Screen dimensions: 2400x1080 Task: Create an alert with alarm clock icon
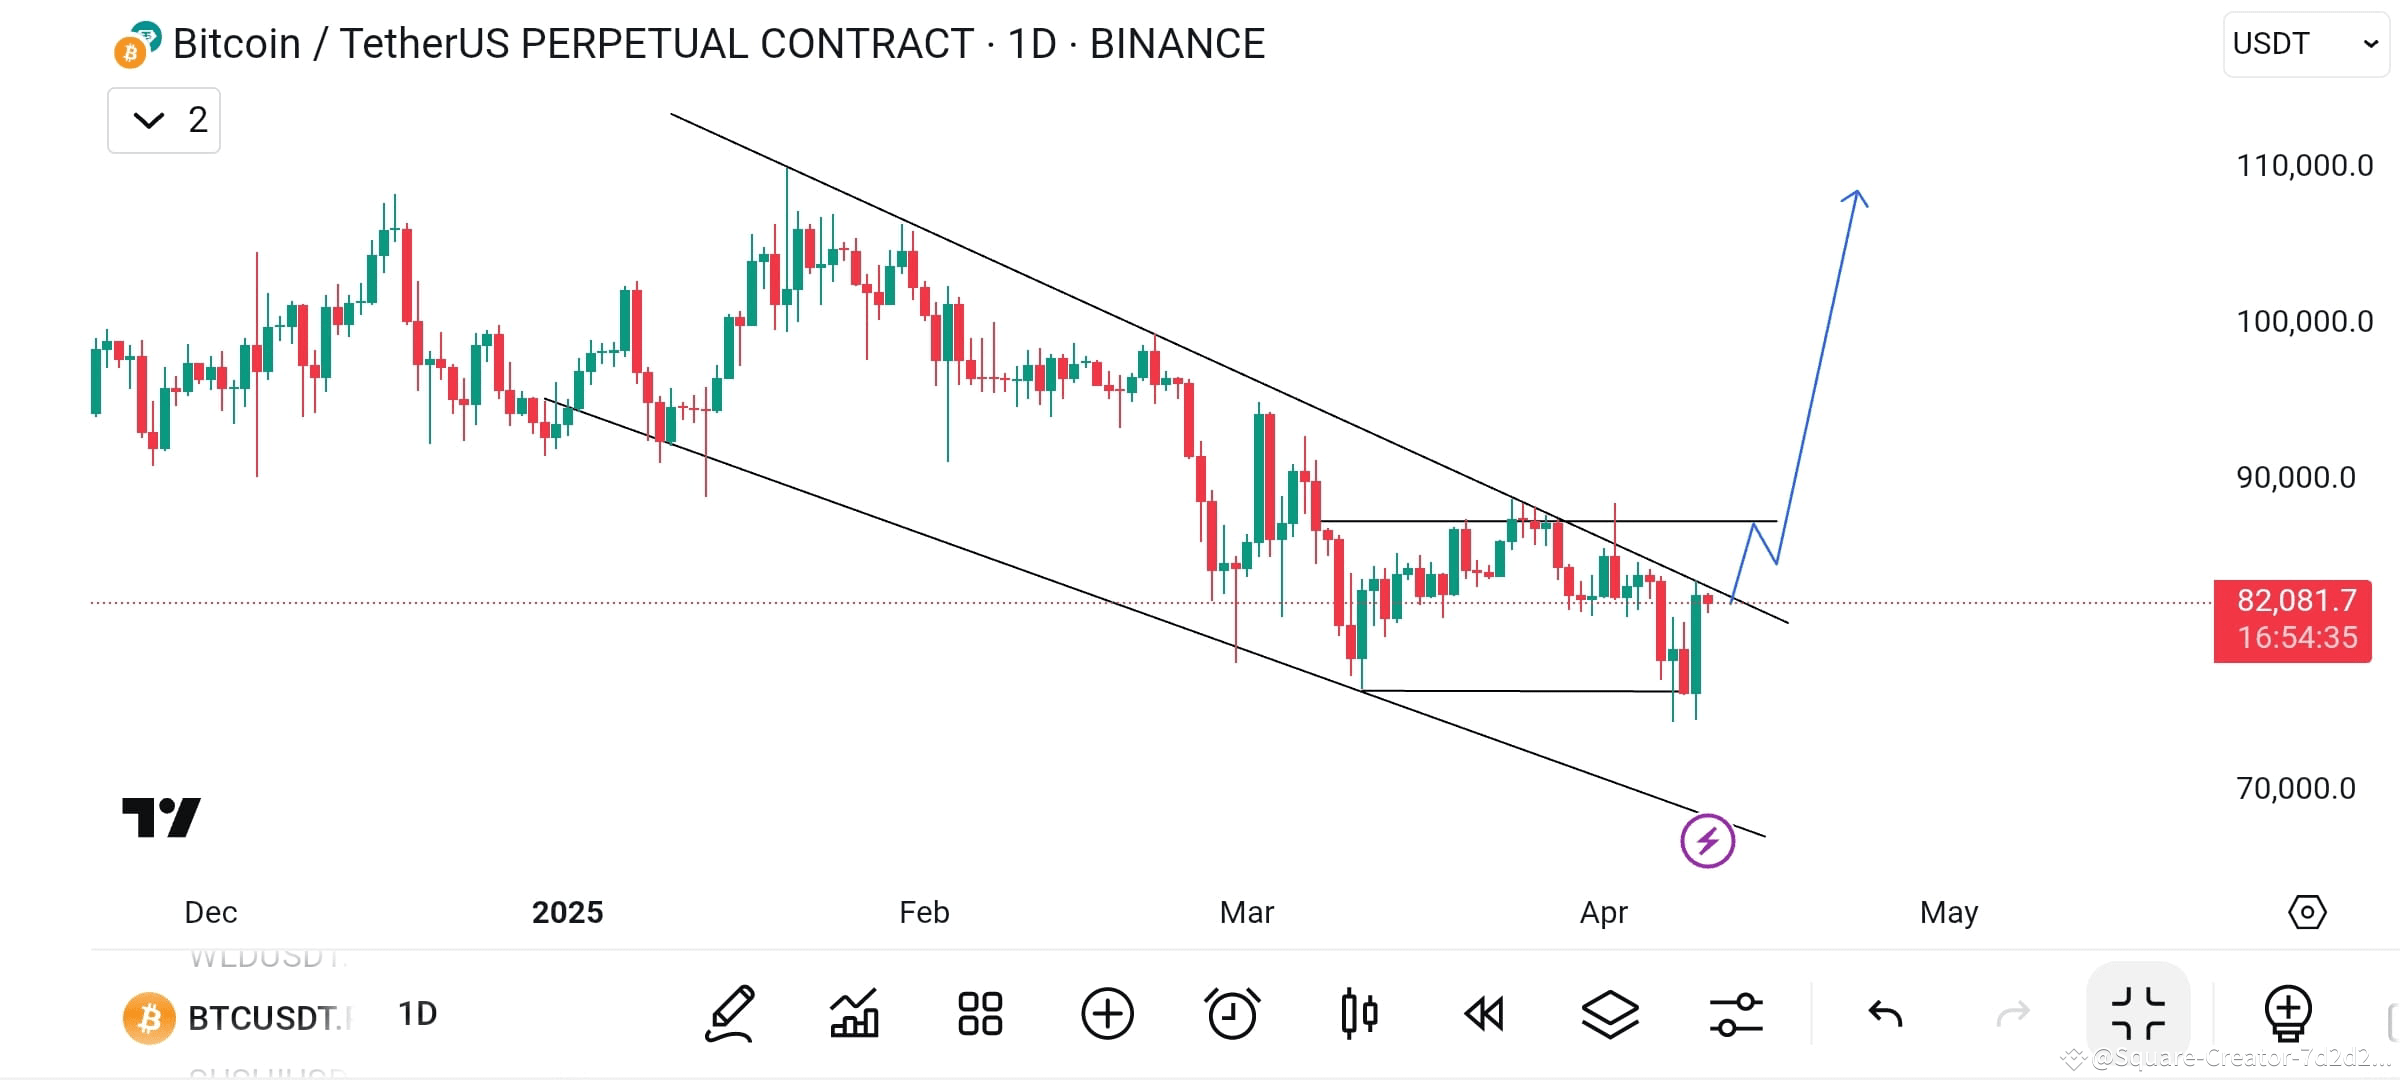1232,1014
